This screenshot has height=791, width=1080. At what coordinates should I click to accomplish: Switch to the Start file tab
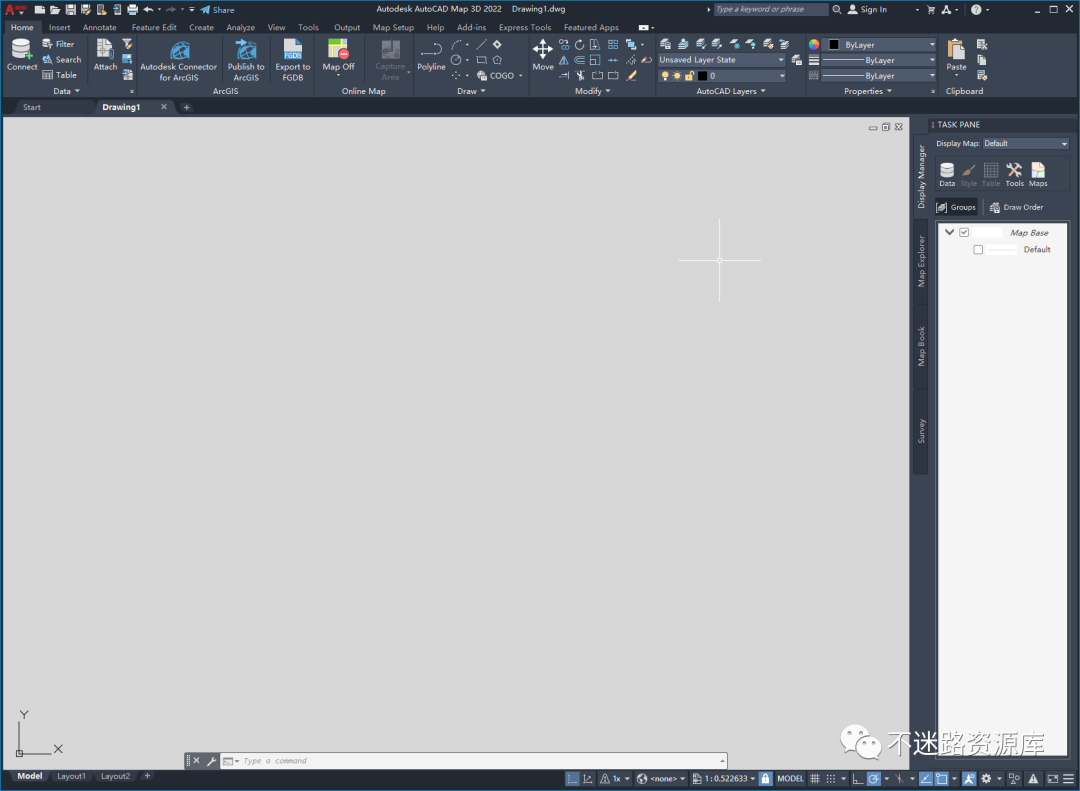coord(32,107)
